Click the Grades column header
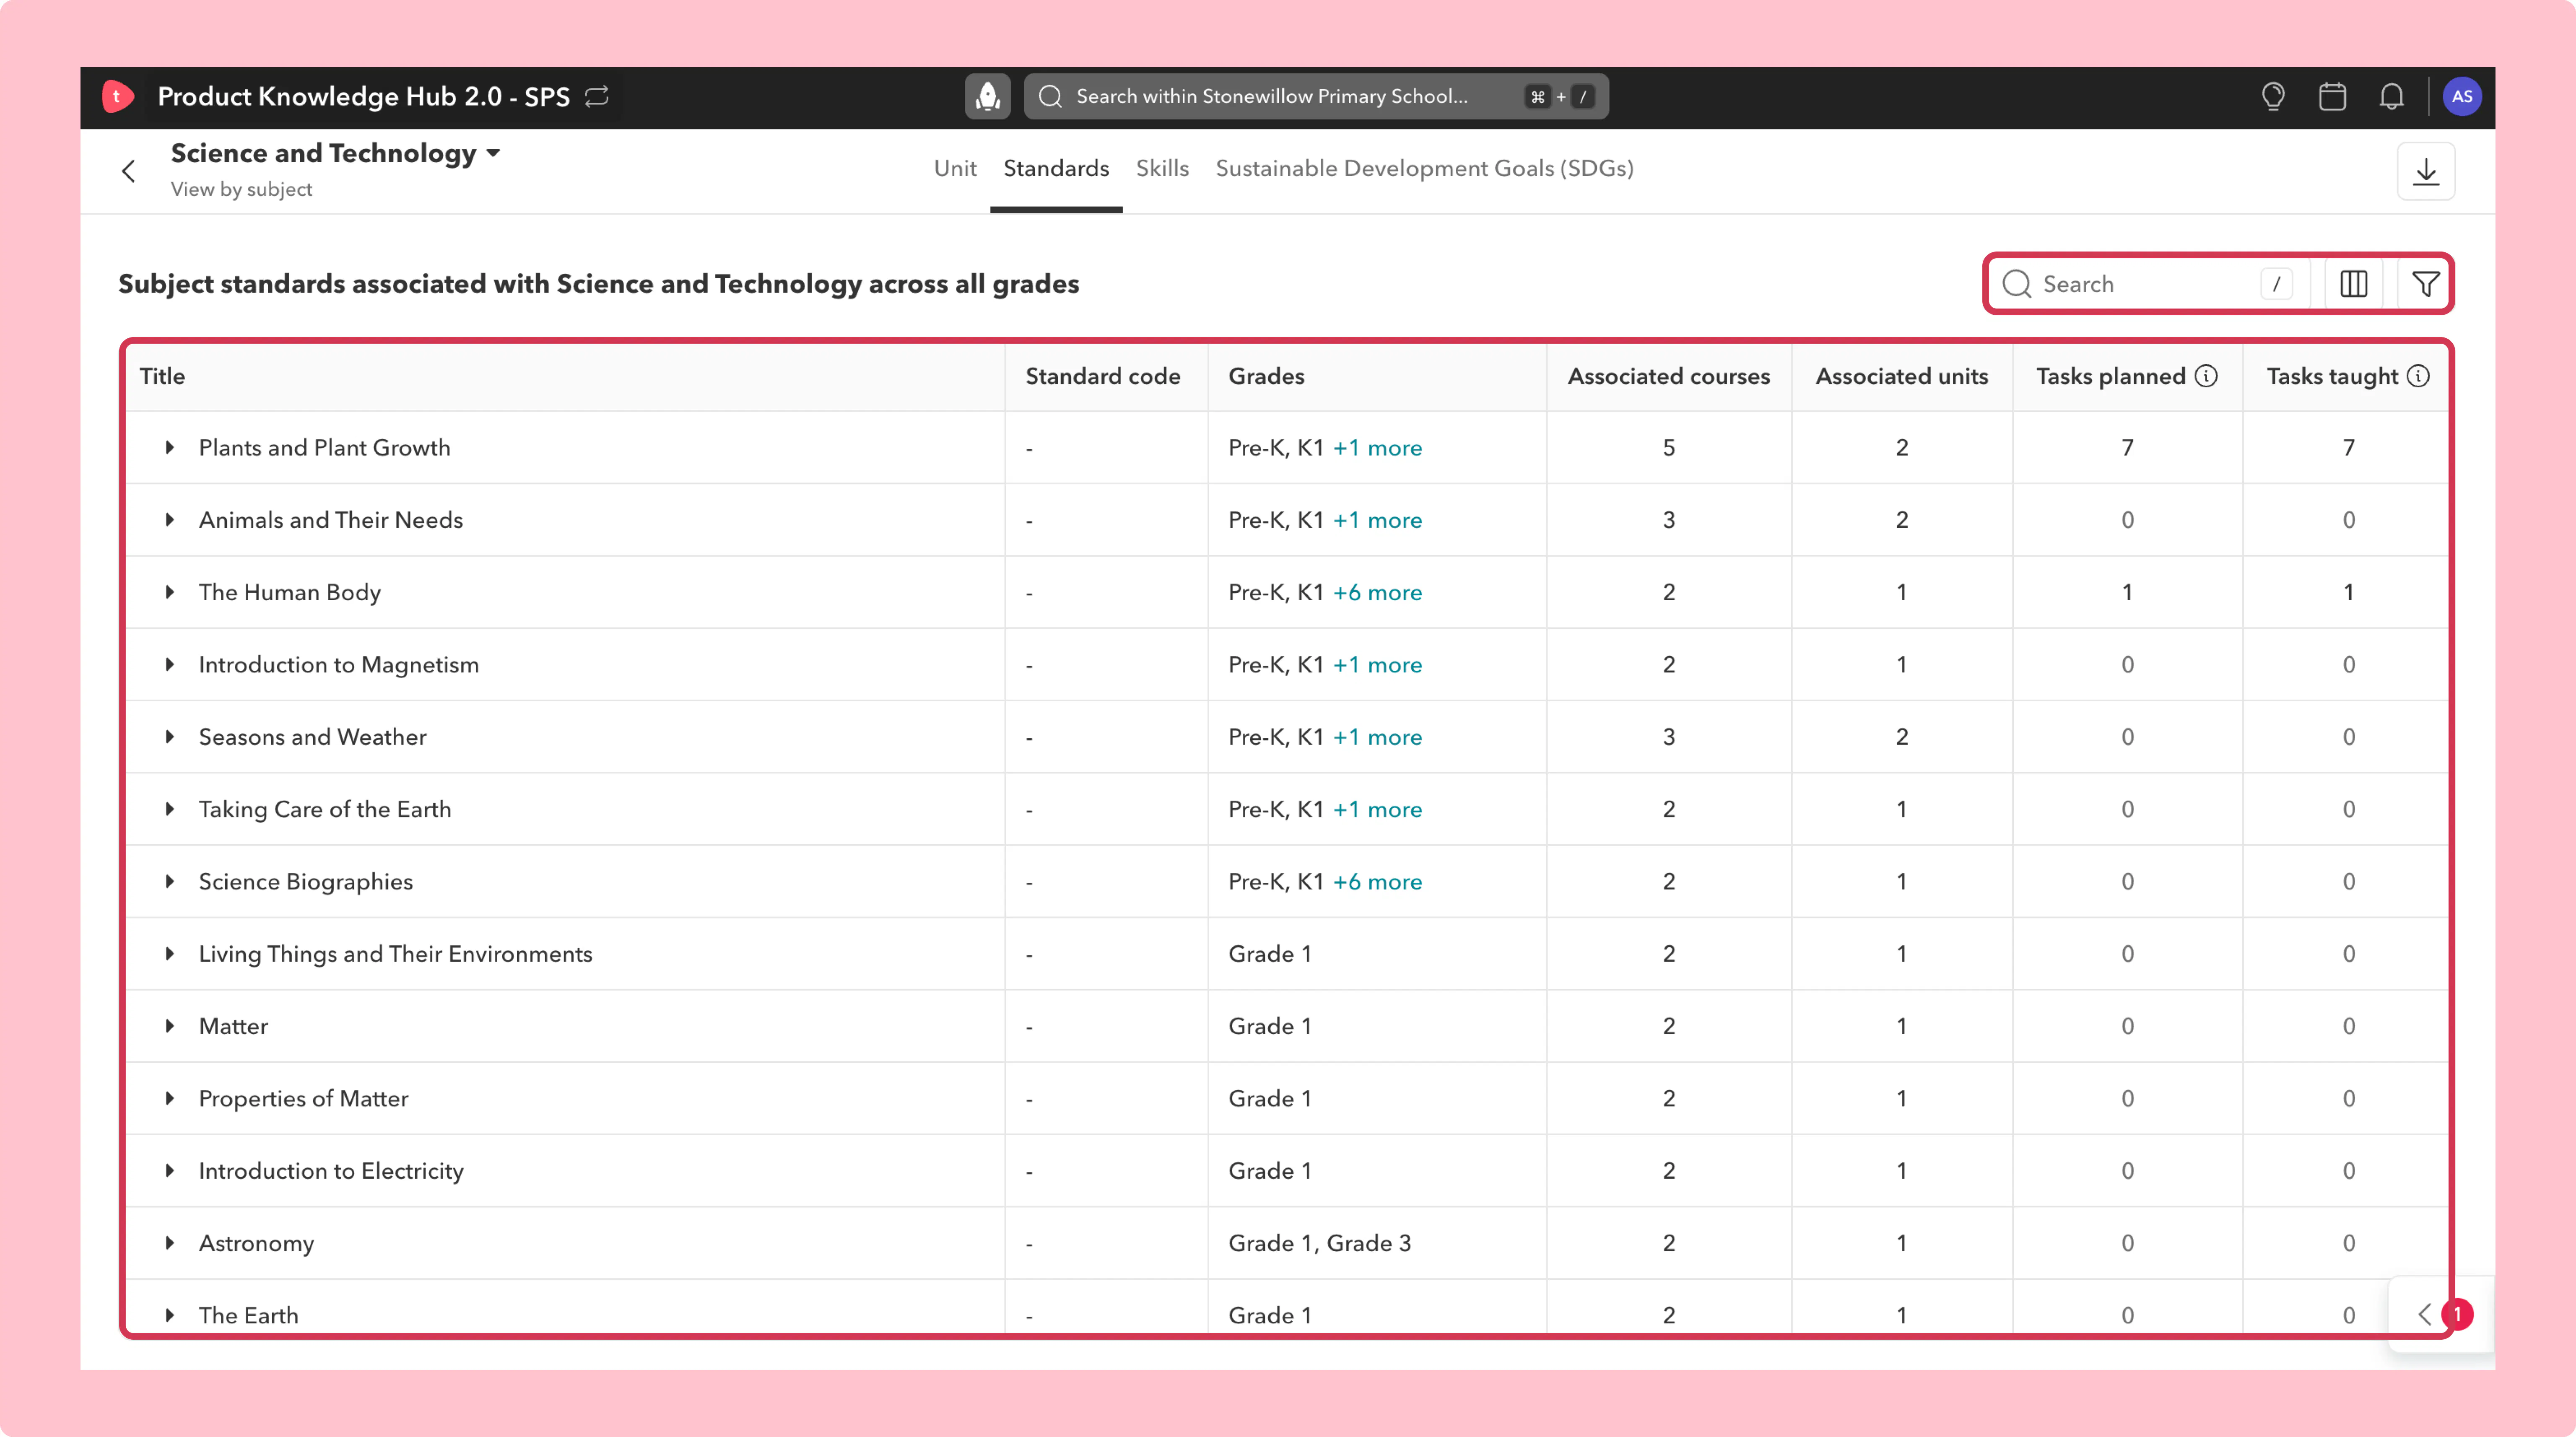This screenshot has height=1437, width=2576. click(x=1266, y=376)
